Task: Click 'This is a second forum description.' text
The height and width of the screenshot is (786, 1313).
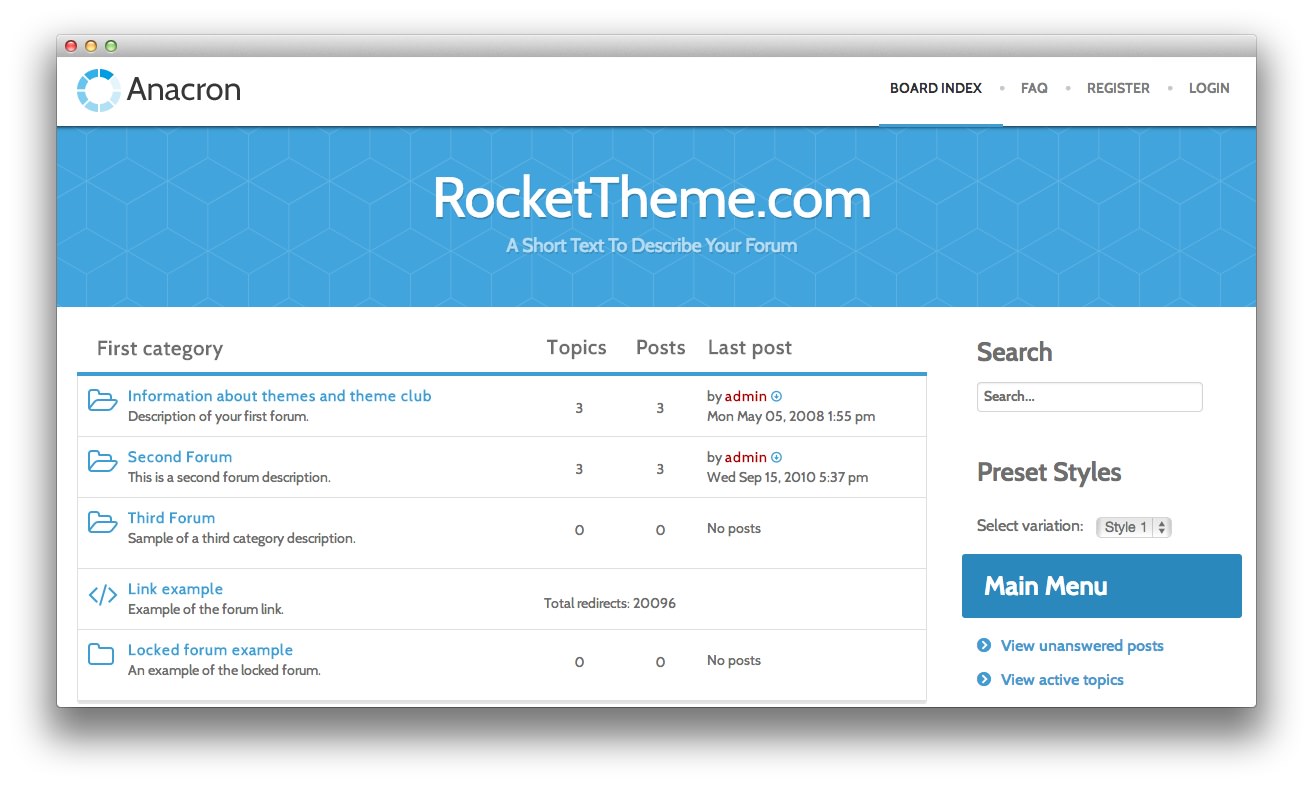Action: pos(229,477)
